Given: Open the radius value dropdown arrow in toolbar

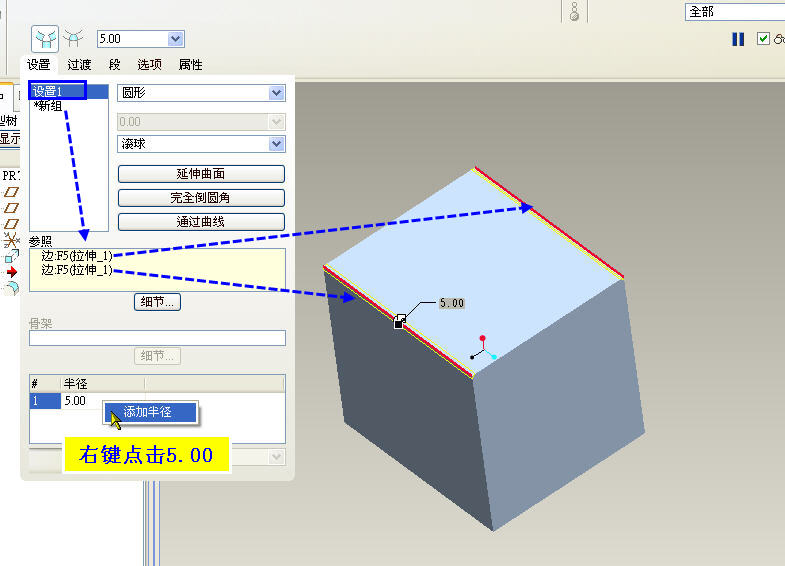Looking at the screenshot, I should point(176,39).
